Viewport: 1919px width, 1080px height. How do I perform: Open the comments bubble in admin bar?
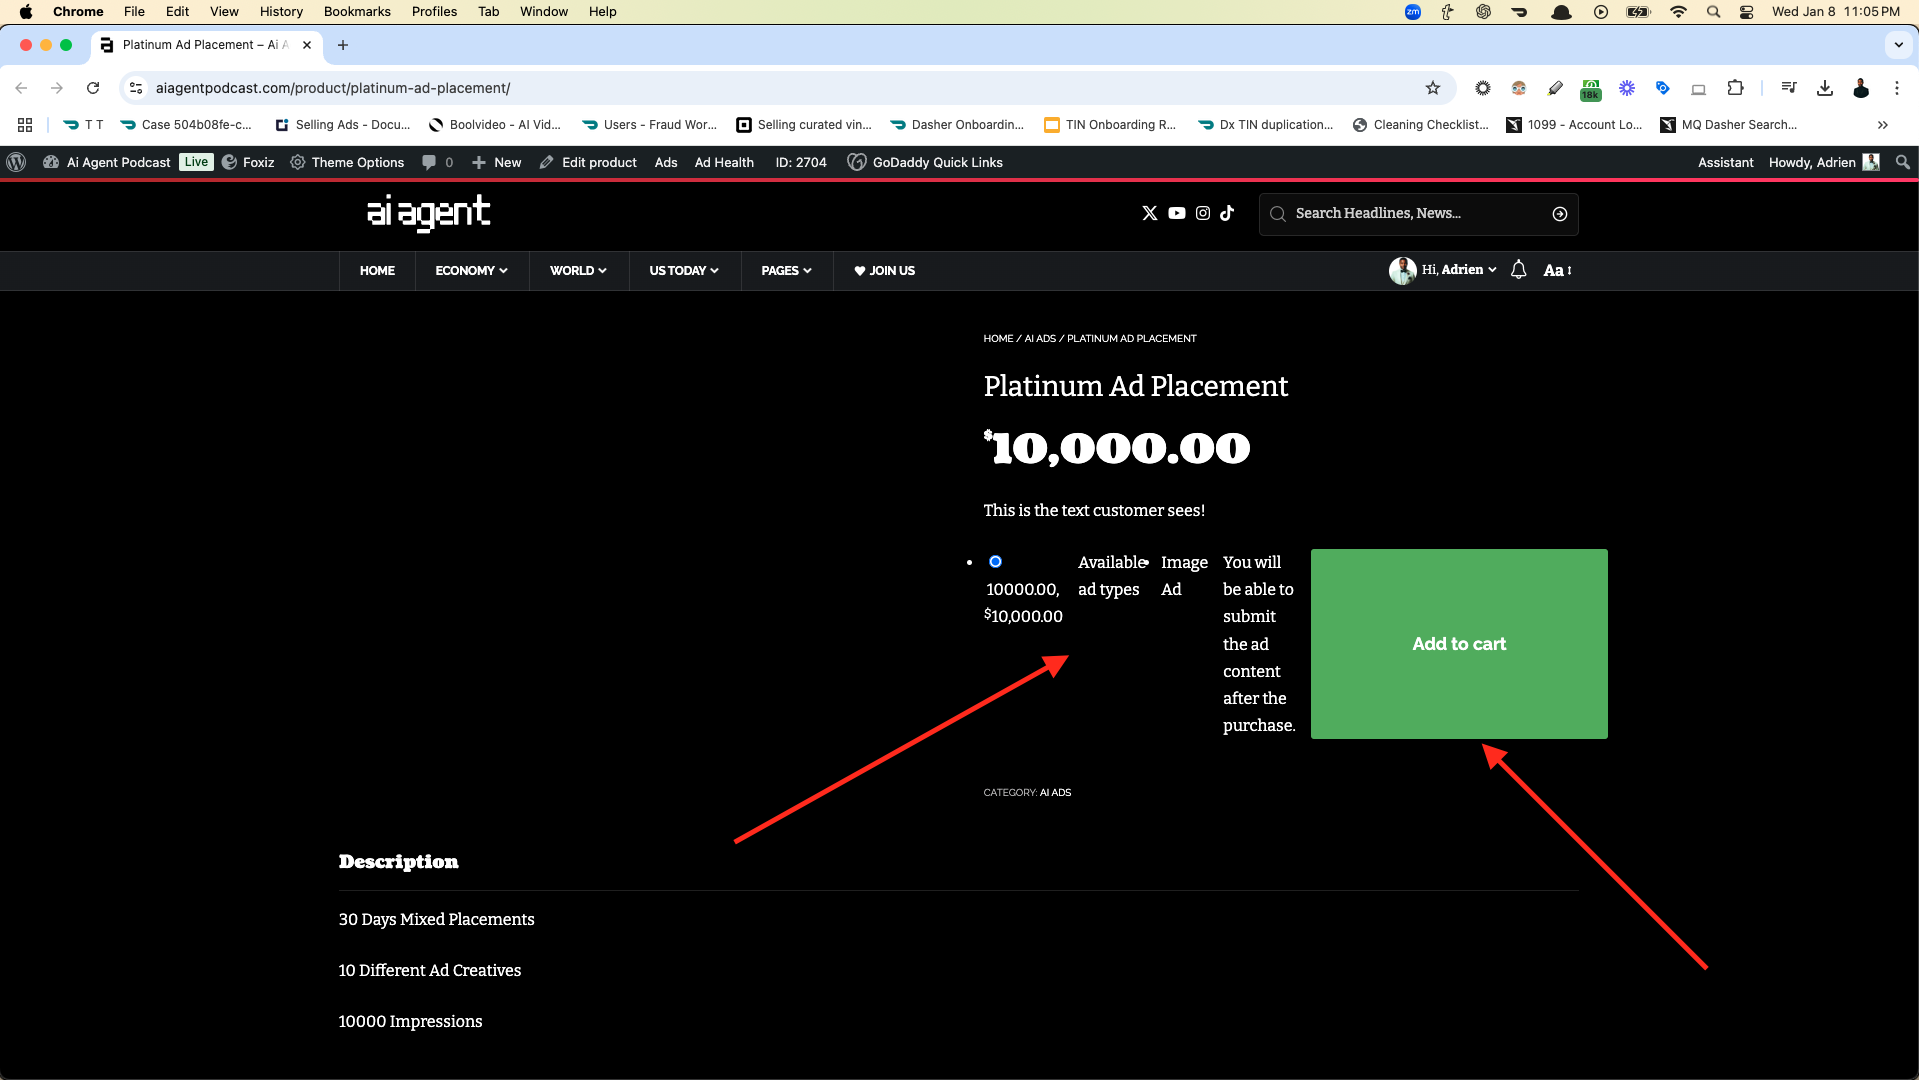pos(437,162)
